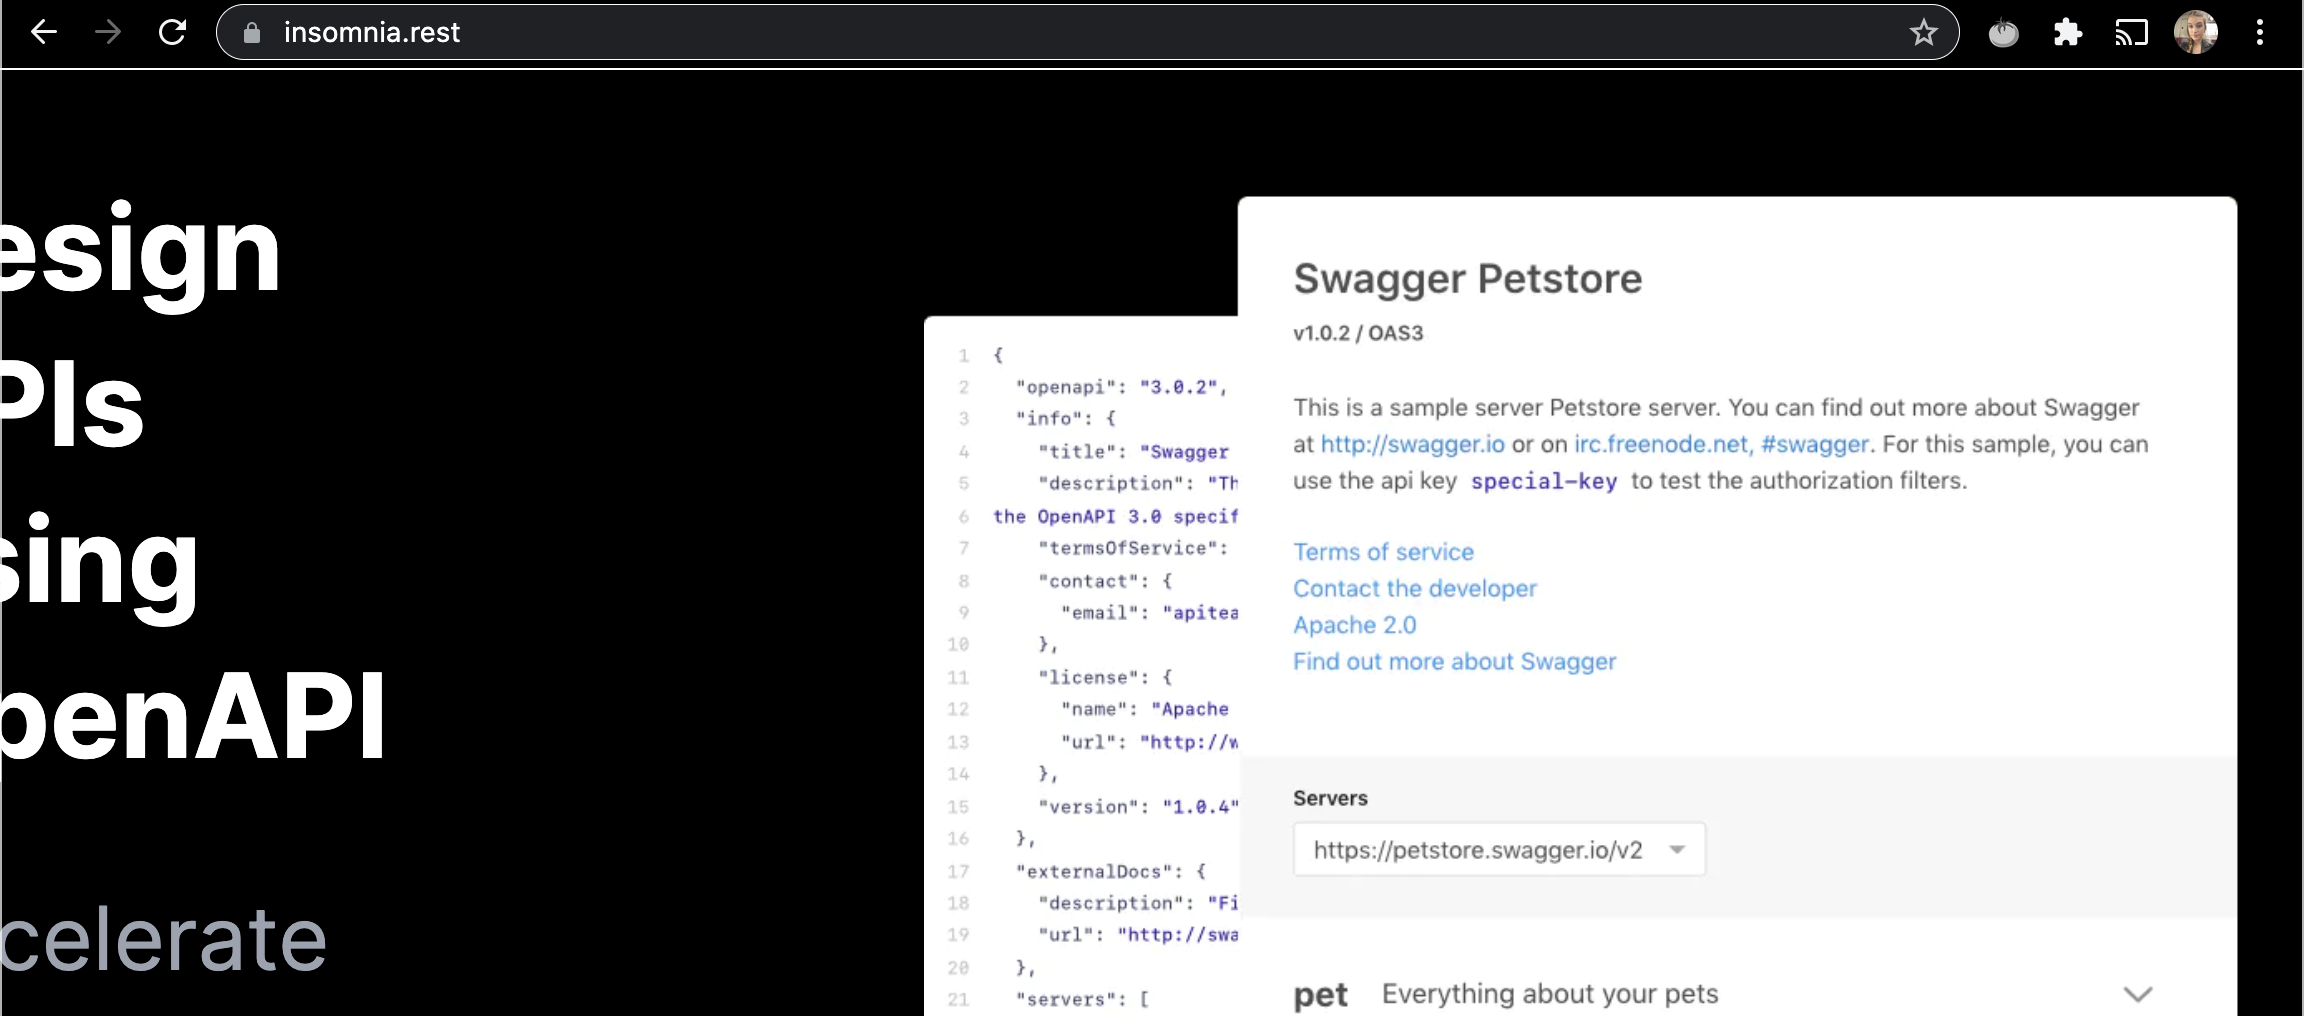Click Find out more about Swagger
The image size is (2304, 1016).
click(x=1454, y=661)
